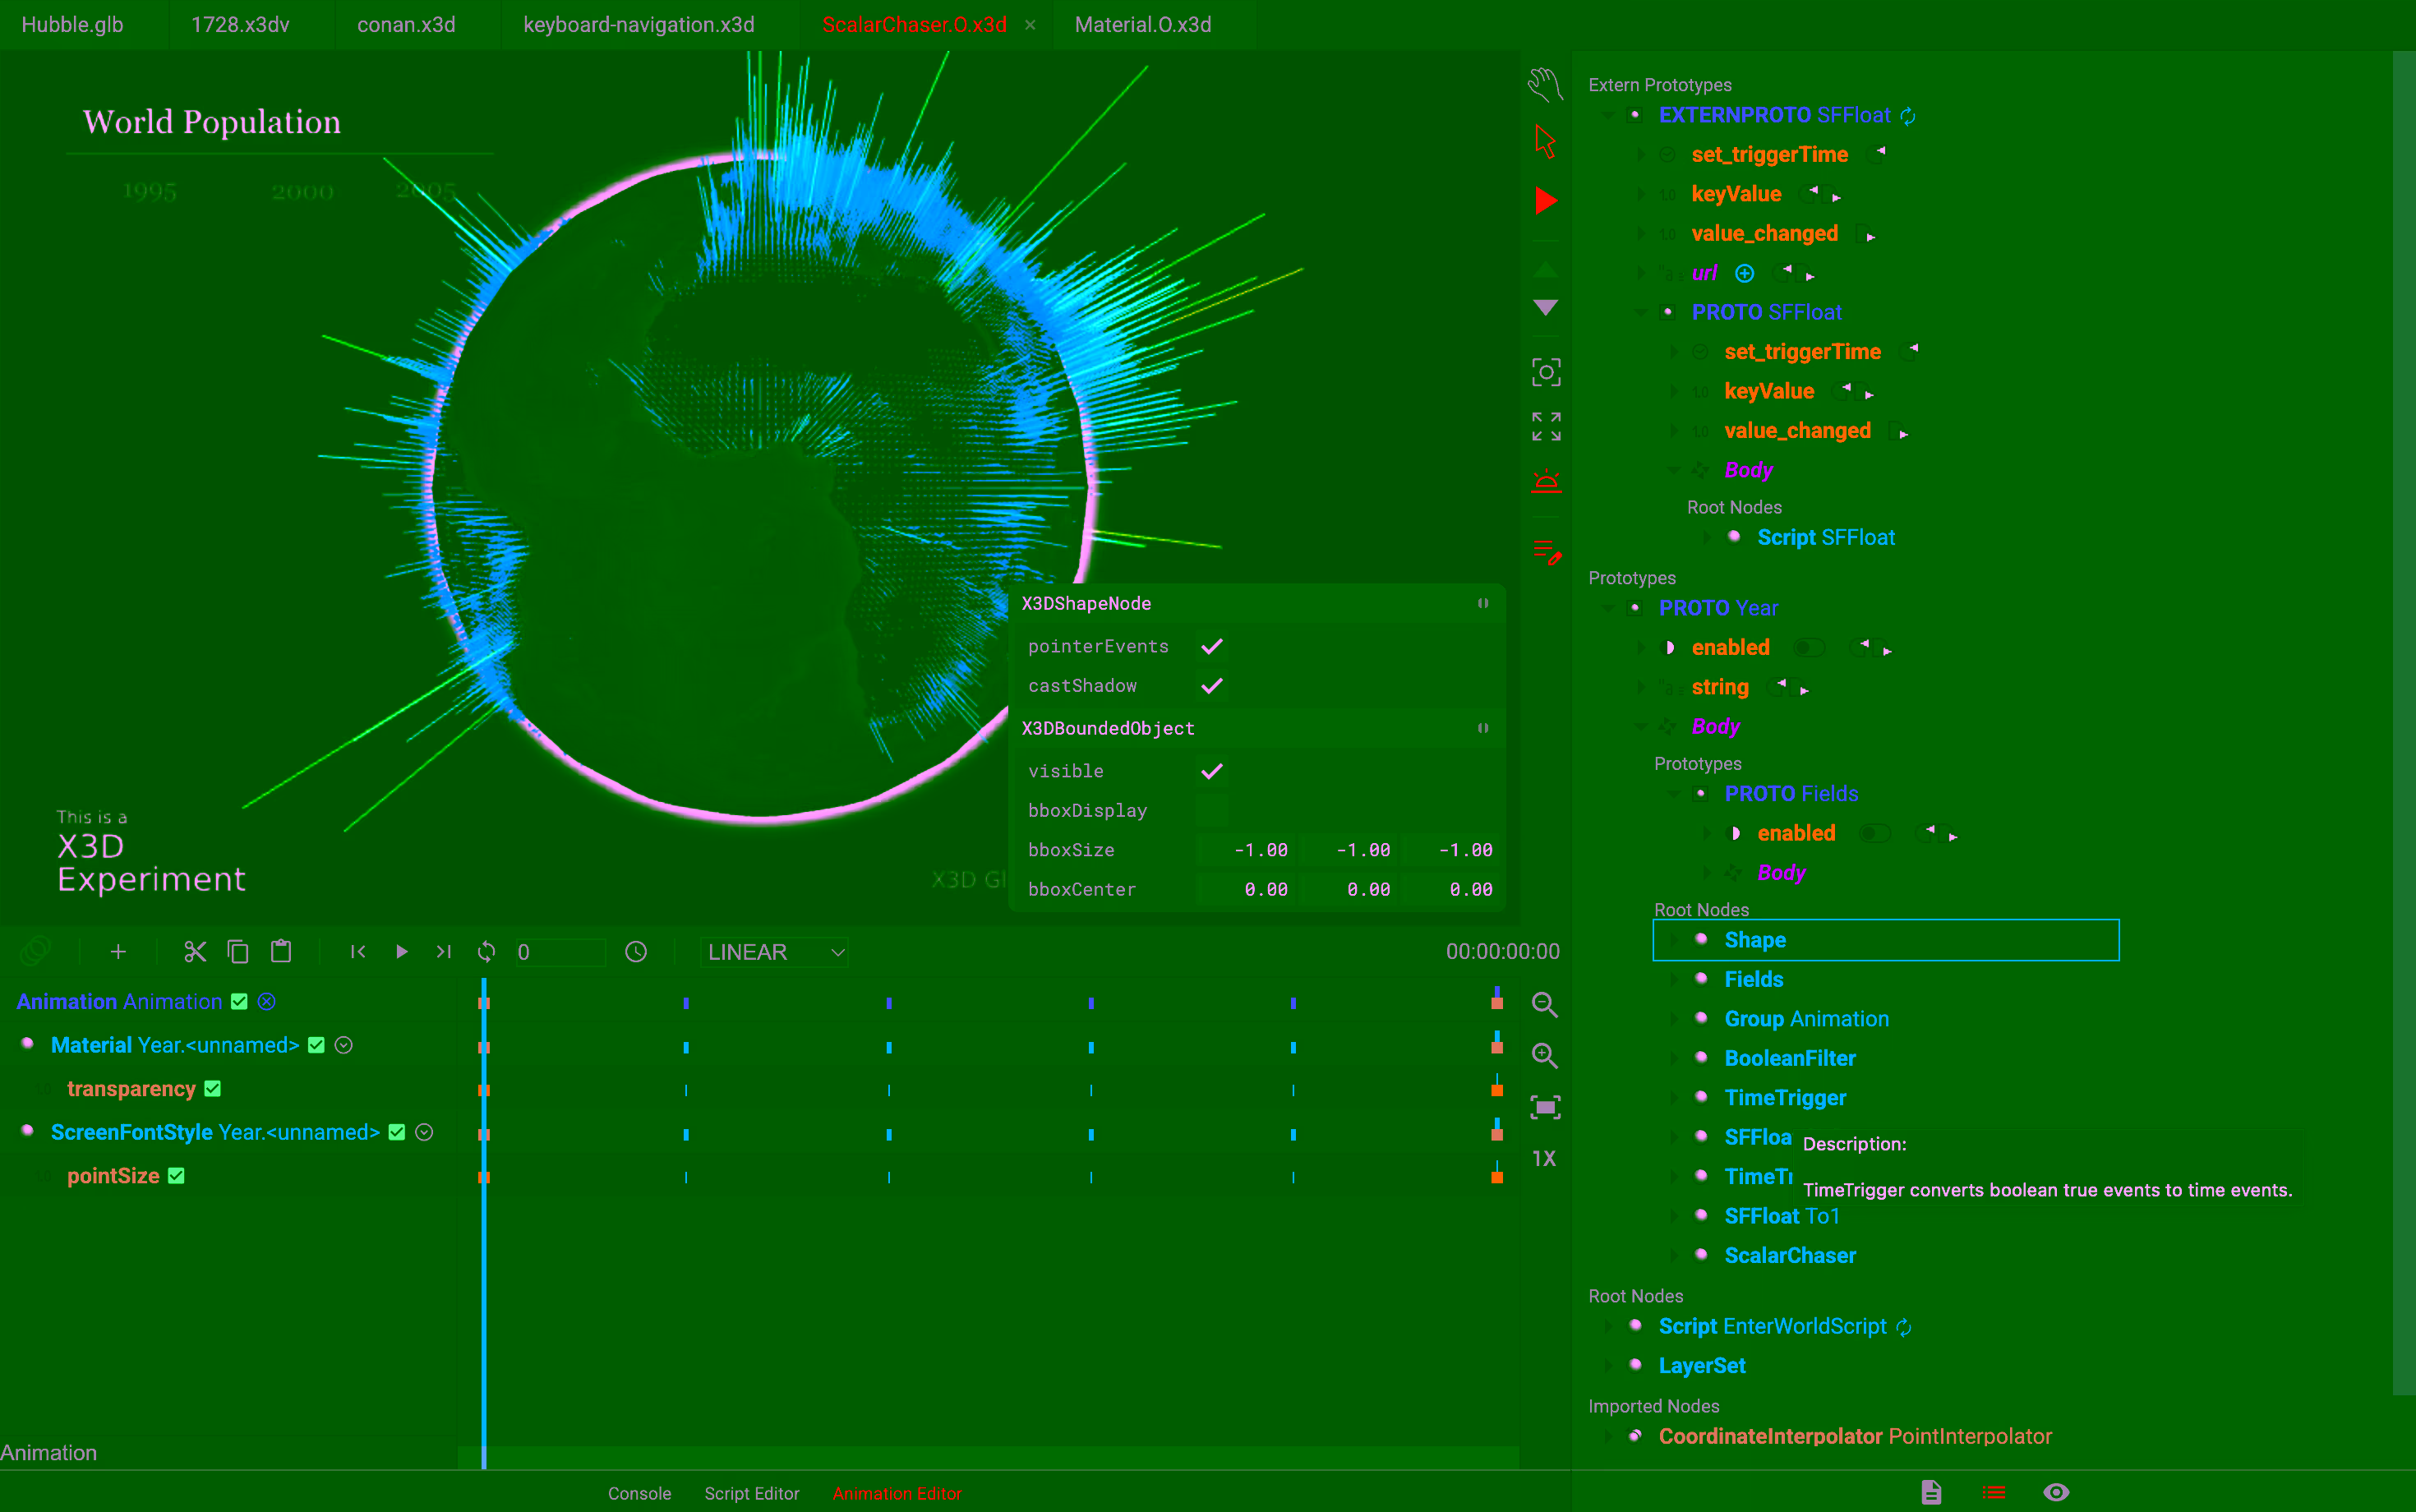Select the hand browse tool
This screenshot has height=1512, width=2416.
(1545, 84)
